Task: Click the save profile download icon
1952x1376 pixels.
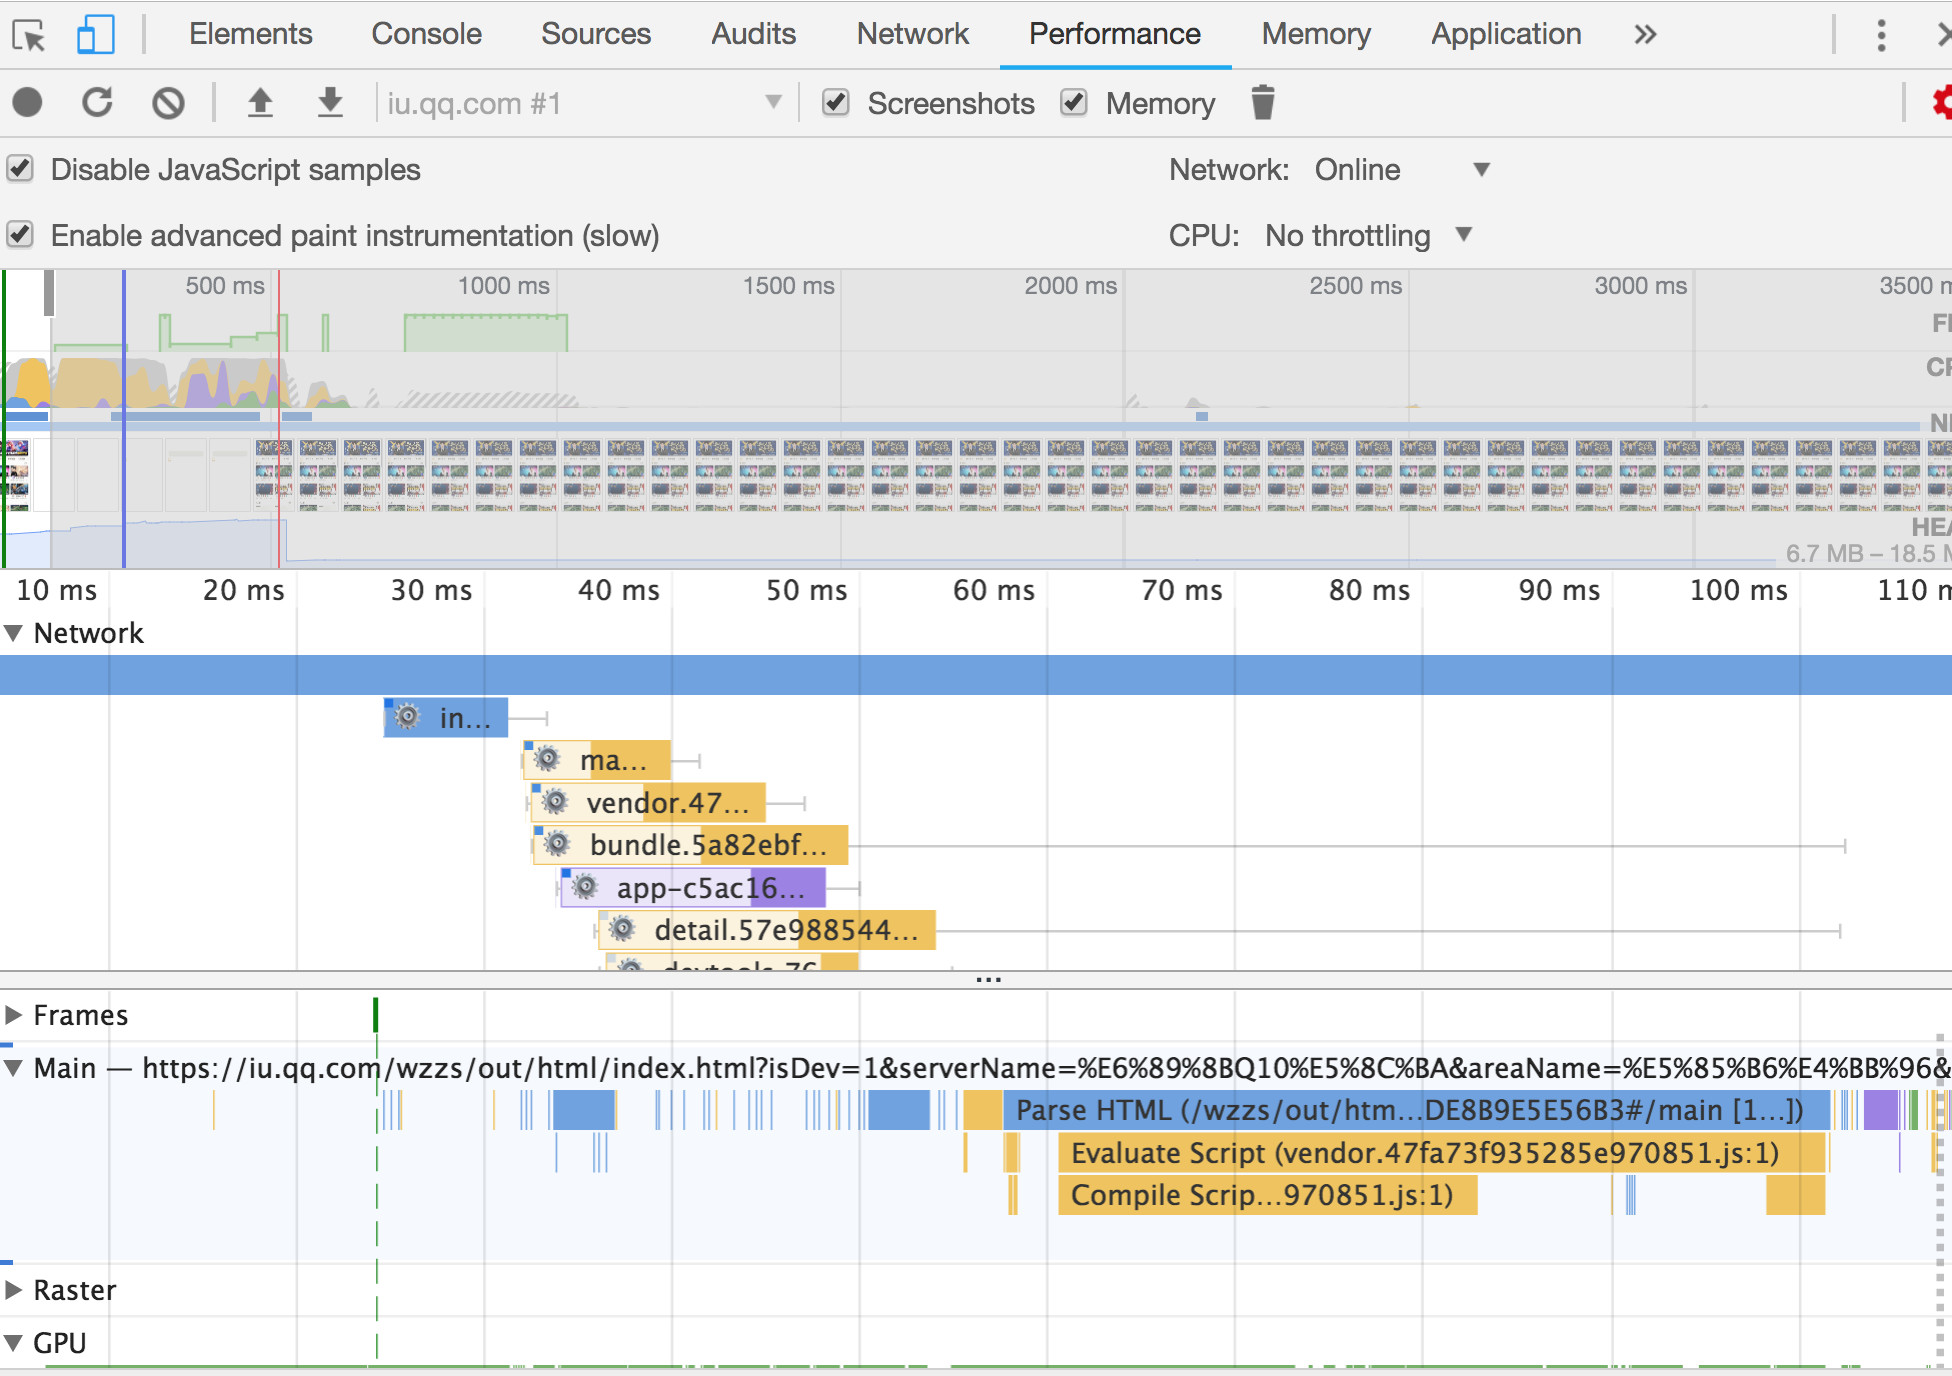Action: 330,103
